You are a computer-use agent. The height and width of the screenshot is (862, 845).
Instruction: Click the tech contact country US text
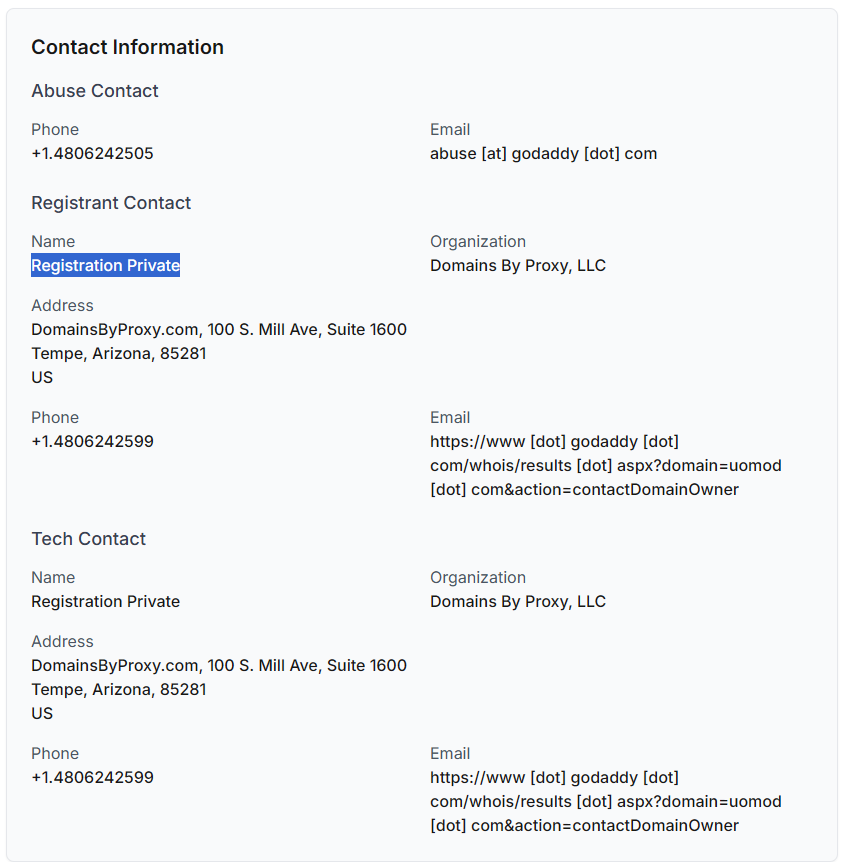point(42,714)
